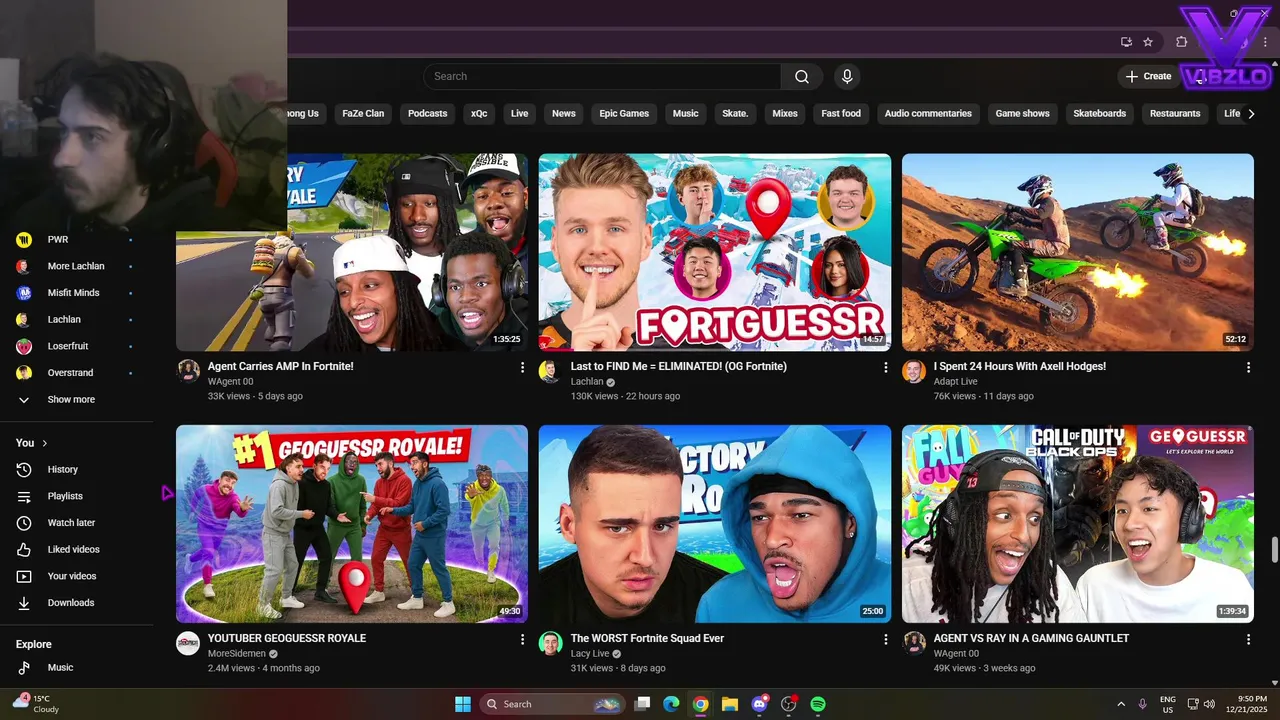Open Task View on the taskbar
The image size is (1280, 720).
(x=643, y=704)
